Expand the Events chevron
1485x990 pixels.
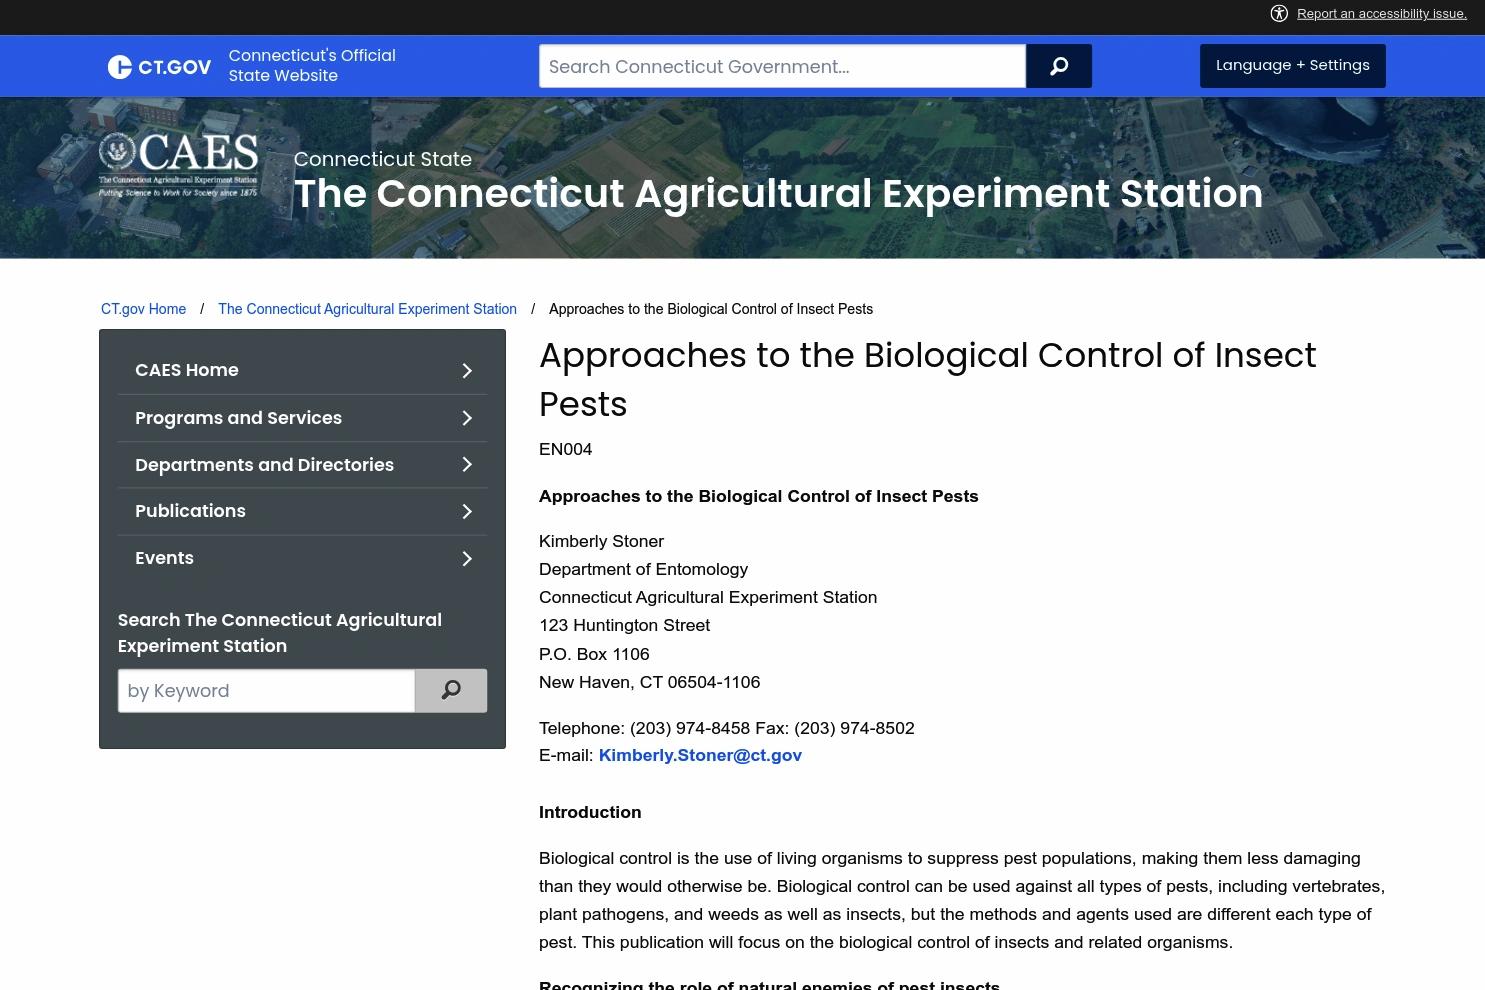[x=467, y=559]
